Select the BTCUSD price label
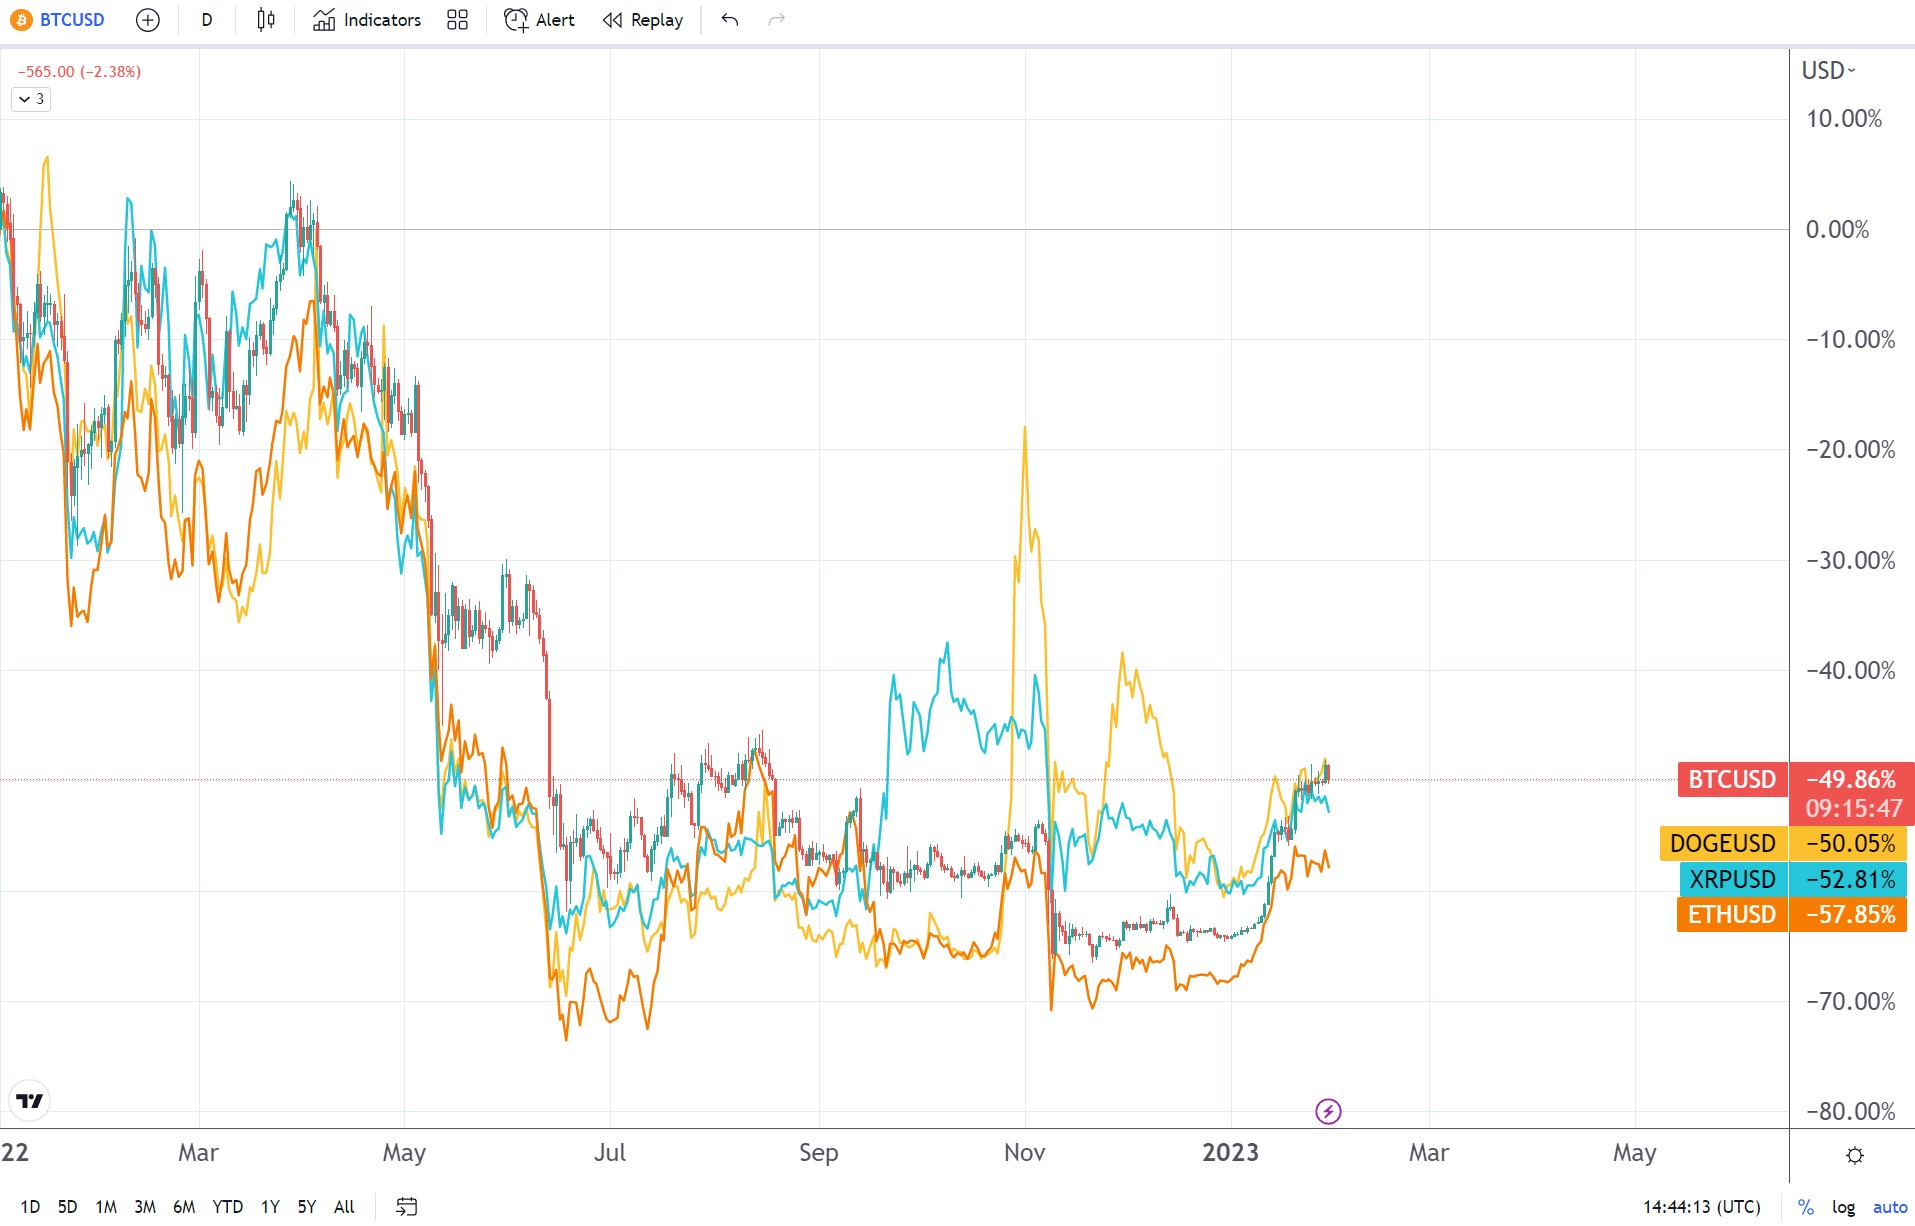The width and height of the screenshot is (1915, 1226). [1732, 779]
